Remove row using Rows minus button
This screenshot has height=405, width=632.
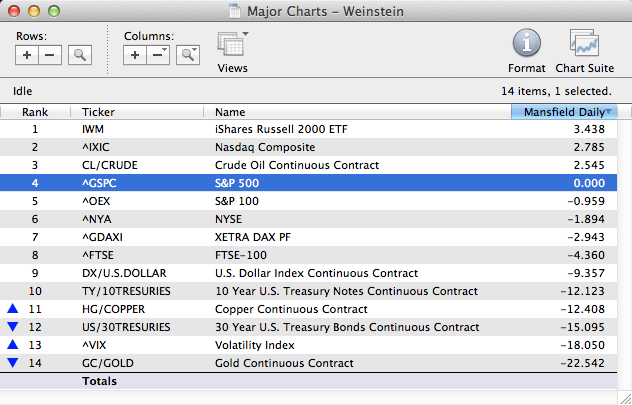click(x=50, y=55)
